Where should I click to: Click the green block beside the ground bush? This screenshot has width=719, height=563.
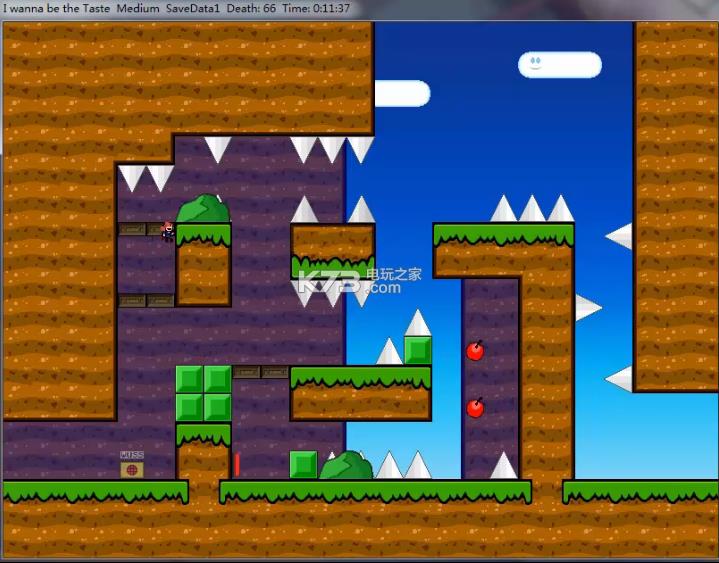click(303, 465)
